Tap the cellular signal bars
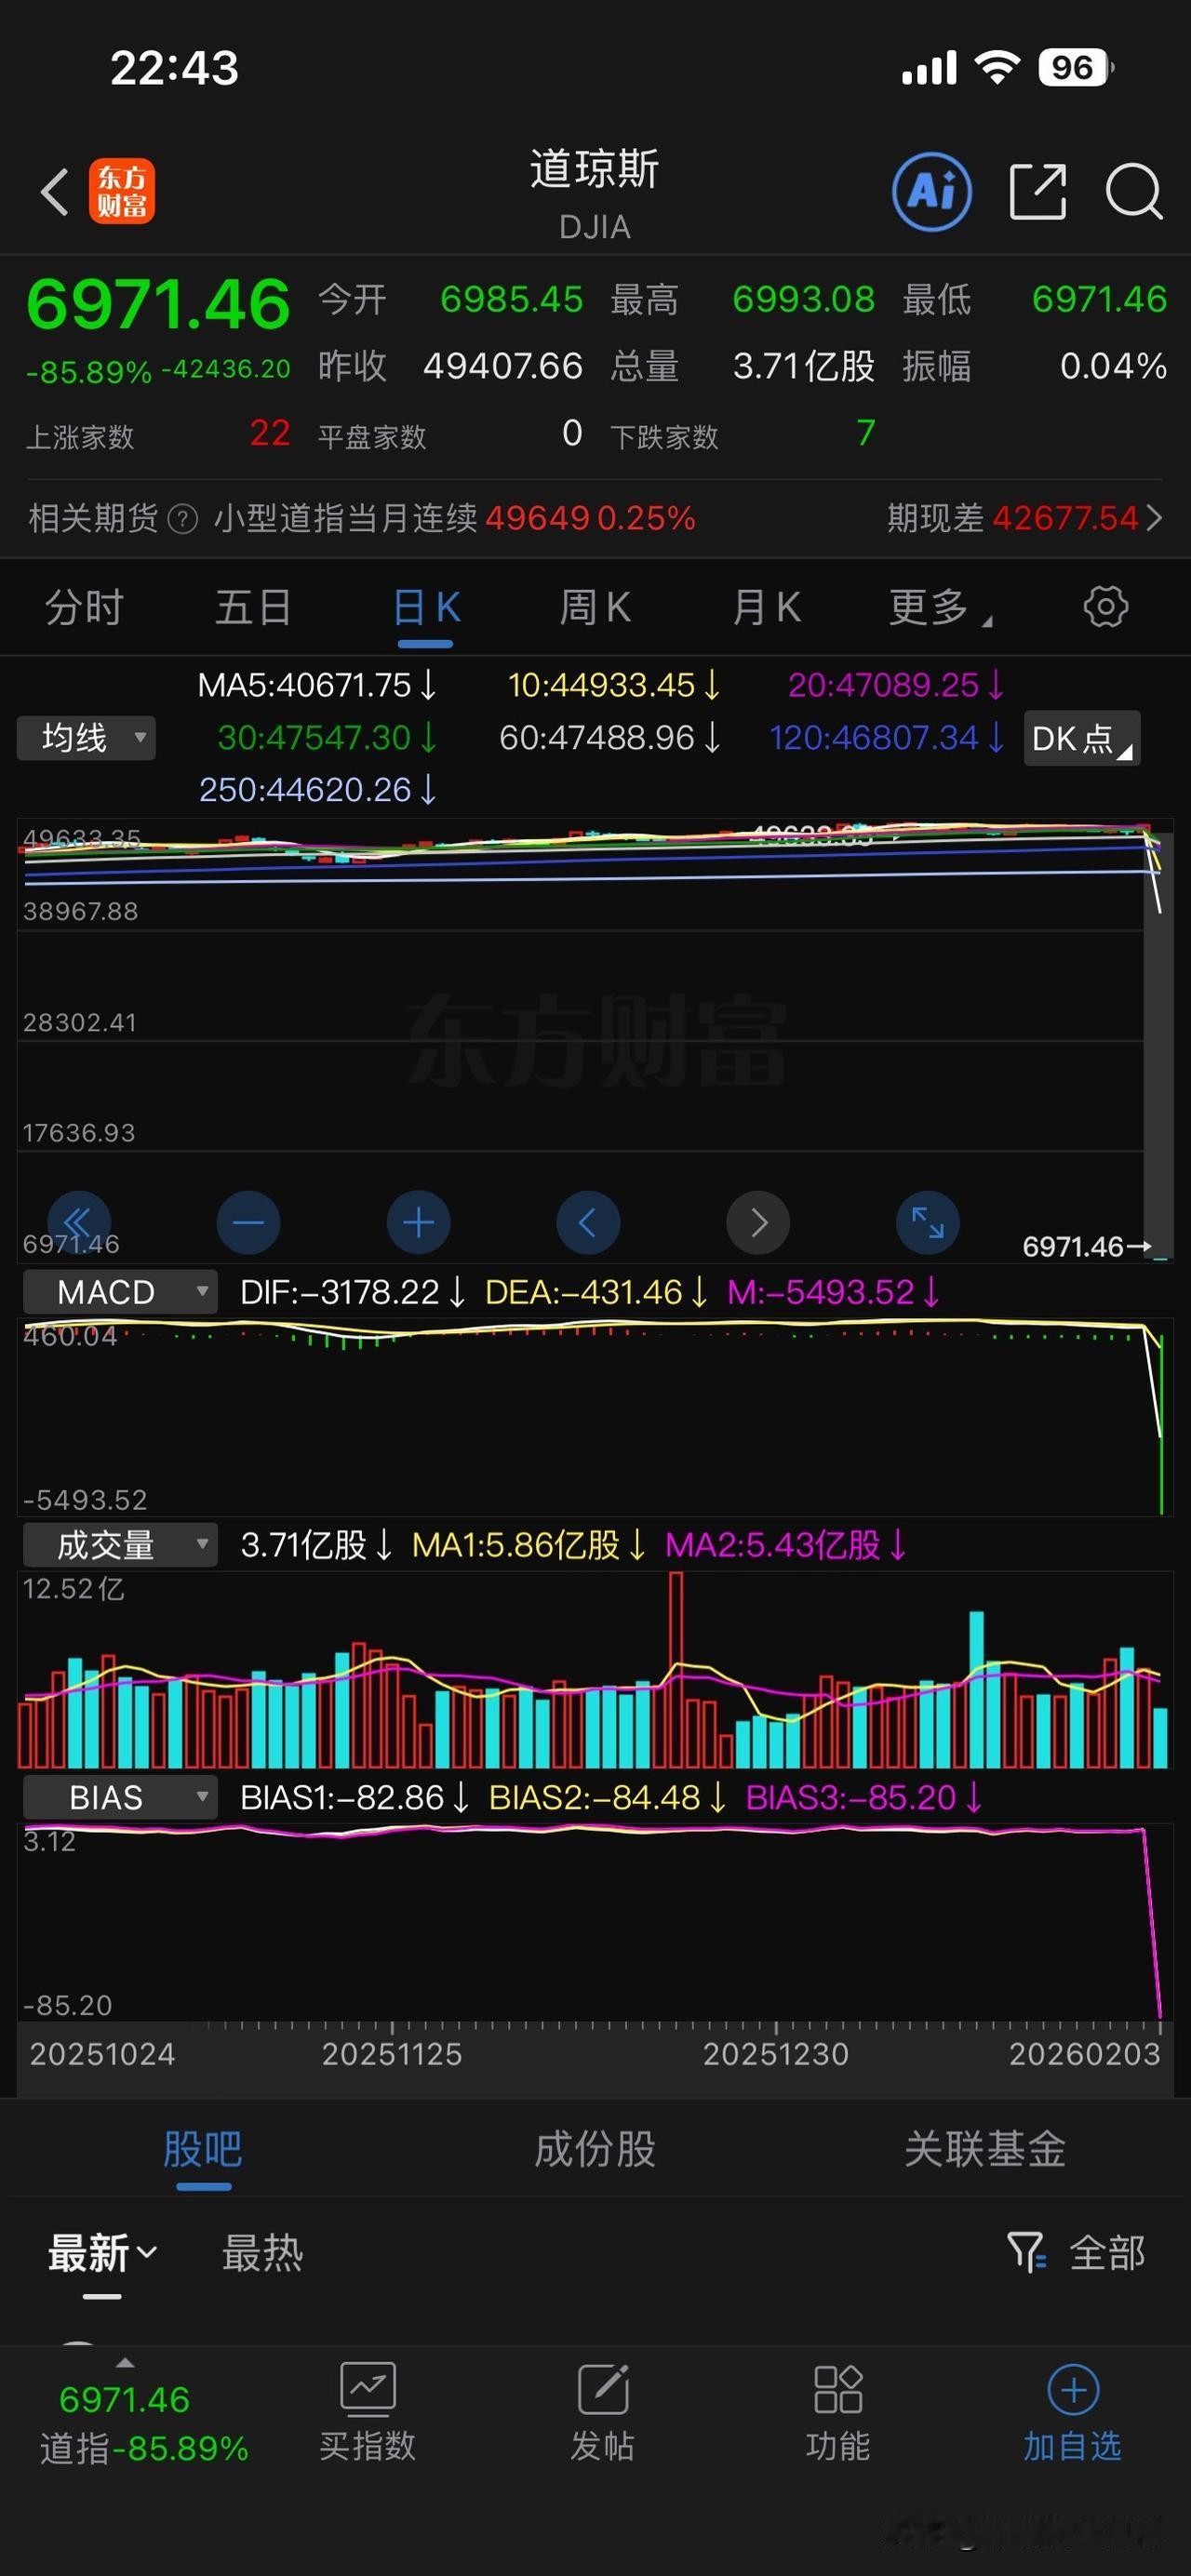 [x=929, y=68]
